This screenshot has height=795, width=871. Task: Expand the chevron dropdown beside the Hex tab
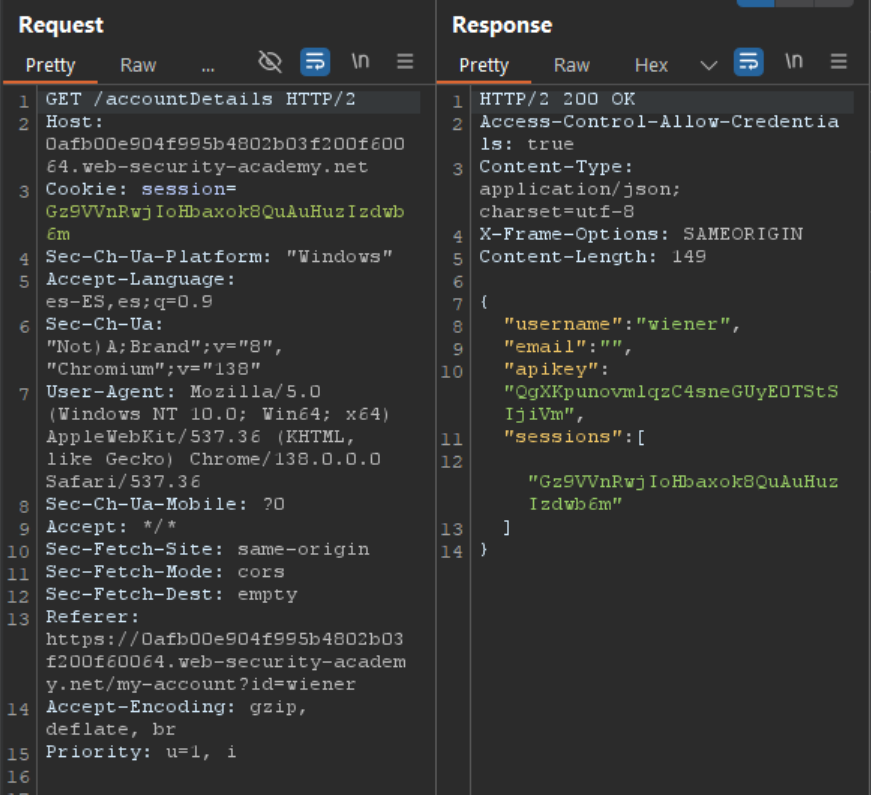click(709, 65)
